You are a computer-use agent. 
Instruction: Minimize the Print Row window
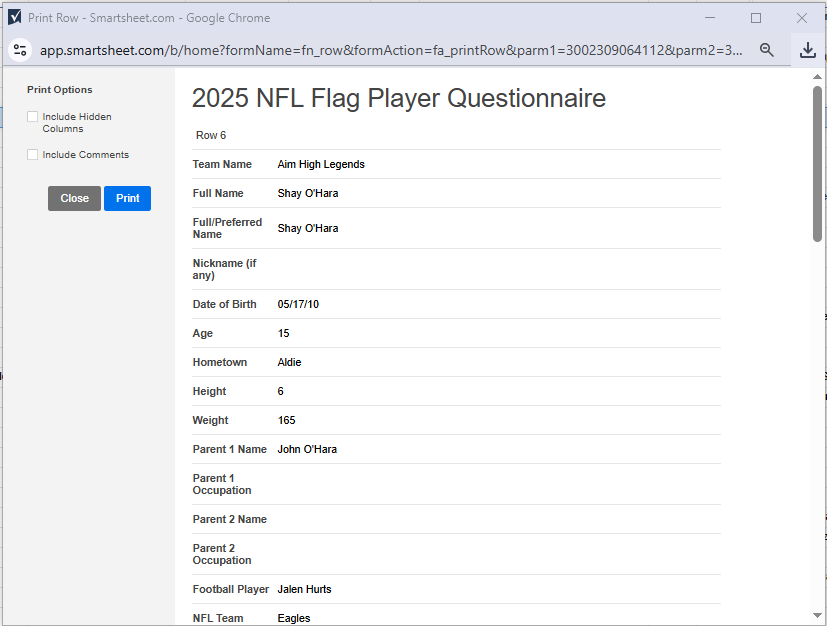(710, 17)
